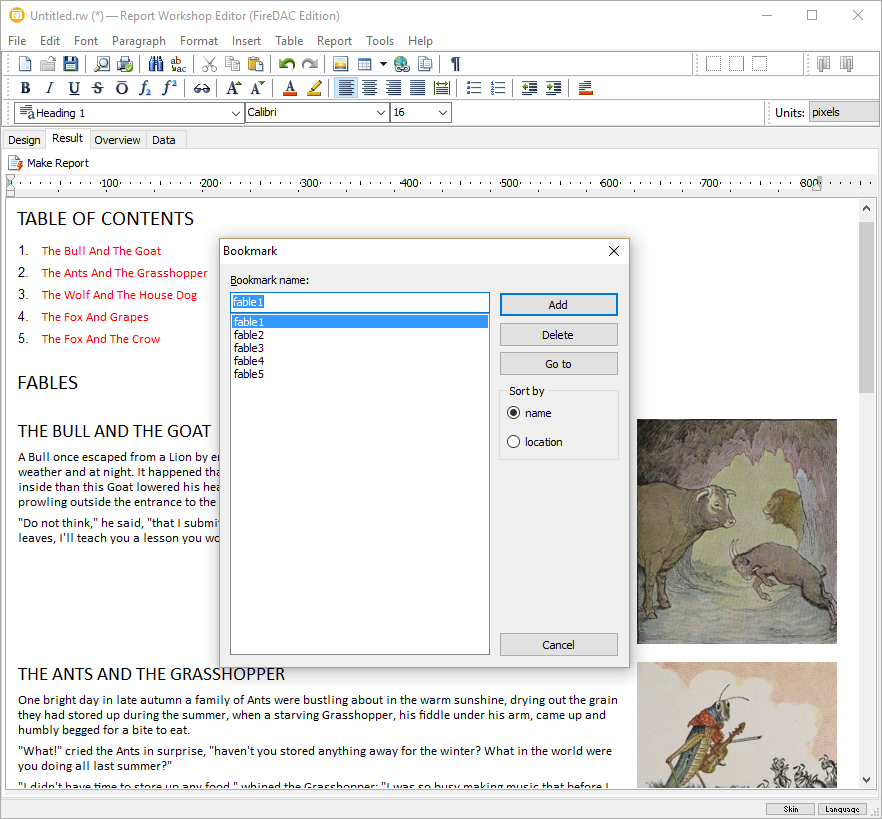Click the Add button in Bookmark dialog
Viewport: 882px width, 819px height.
click(x=558, y=305)
